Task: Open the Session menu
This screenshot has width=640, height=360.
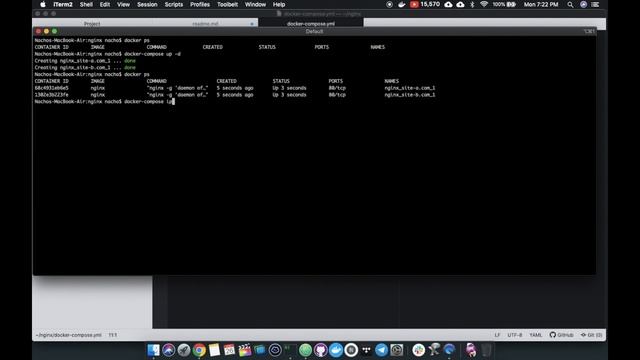Action: point(147,4)
